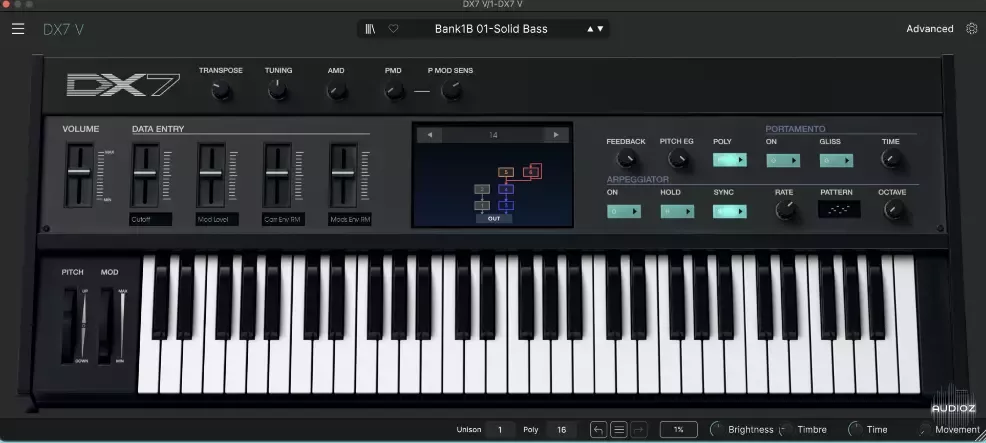Toggle the Portamento ON switch

[783, 160]
